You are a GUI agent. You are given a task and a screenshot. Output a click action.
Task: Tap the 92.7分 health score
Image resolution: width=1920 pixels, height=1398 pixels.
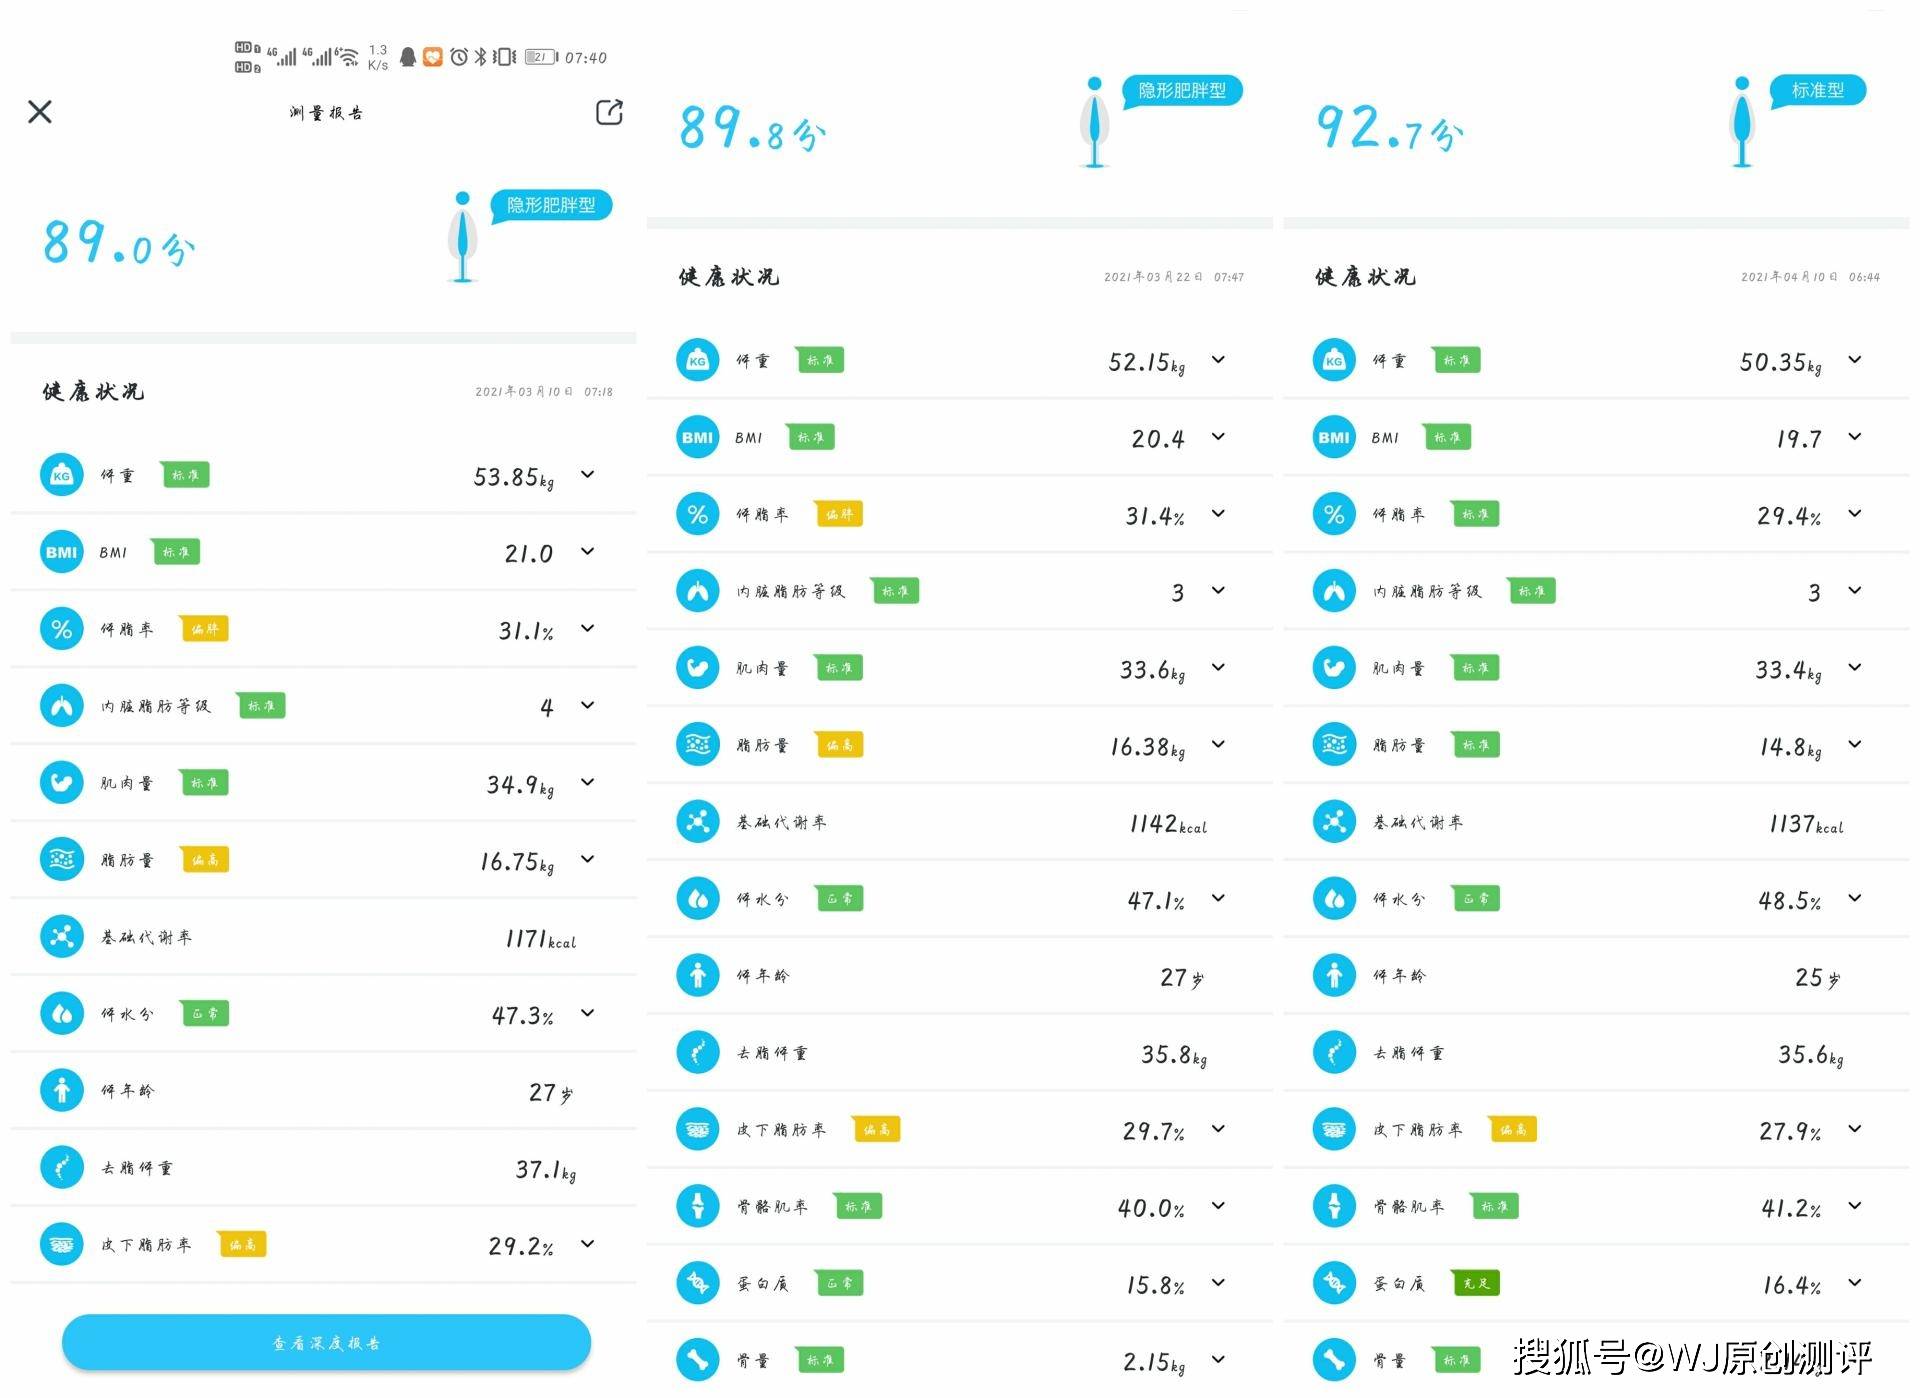(1388, 130)
